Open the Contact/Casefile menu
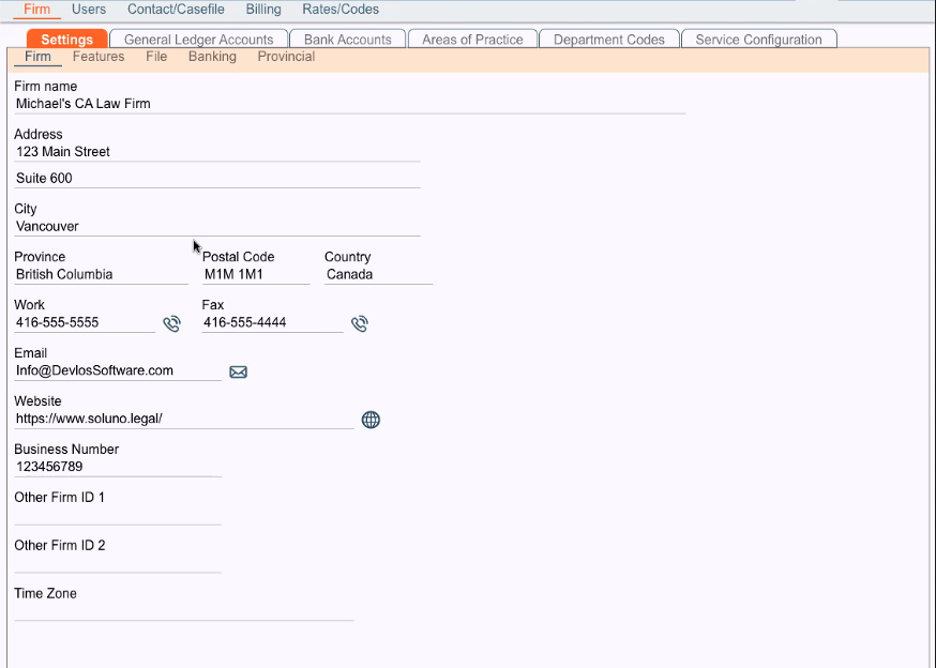Image resolution: width=936 pixels, height=668 pixels. pyautogui.click(x=176, y=10)
